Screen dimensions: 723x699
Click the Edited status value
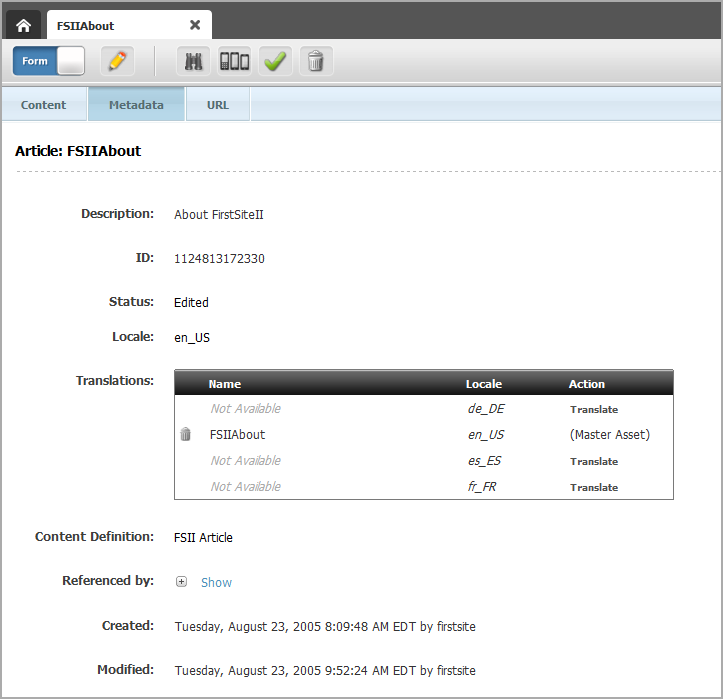[x=191, y=302]
